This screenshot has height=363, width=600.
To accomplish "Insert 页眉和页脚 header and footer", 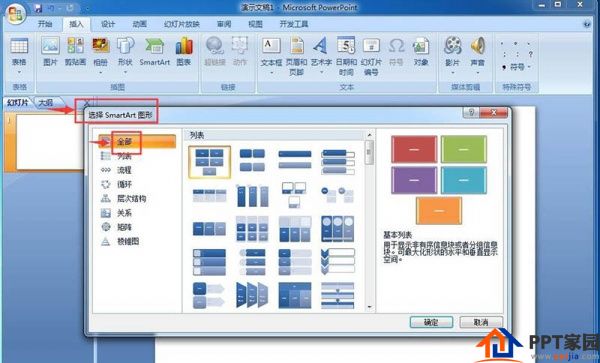I will coord(297,56).
